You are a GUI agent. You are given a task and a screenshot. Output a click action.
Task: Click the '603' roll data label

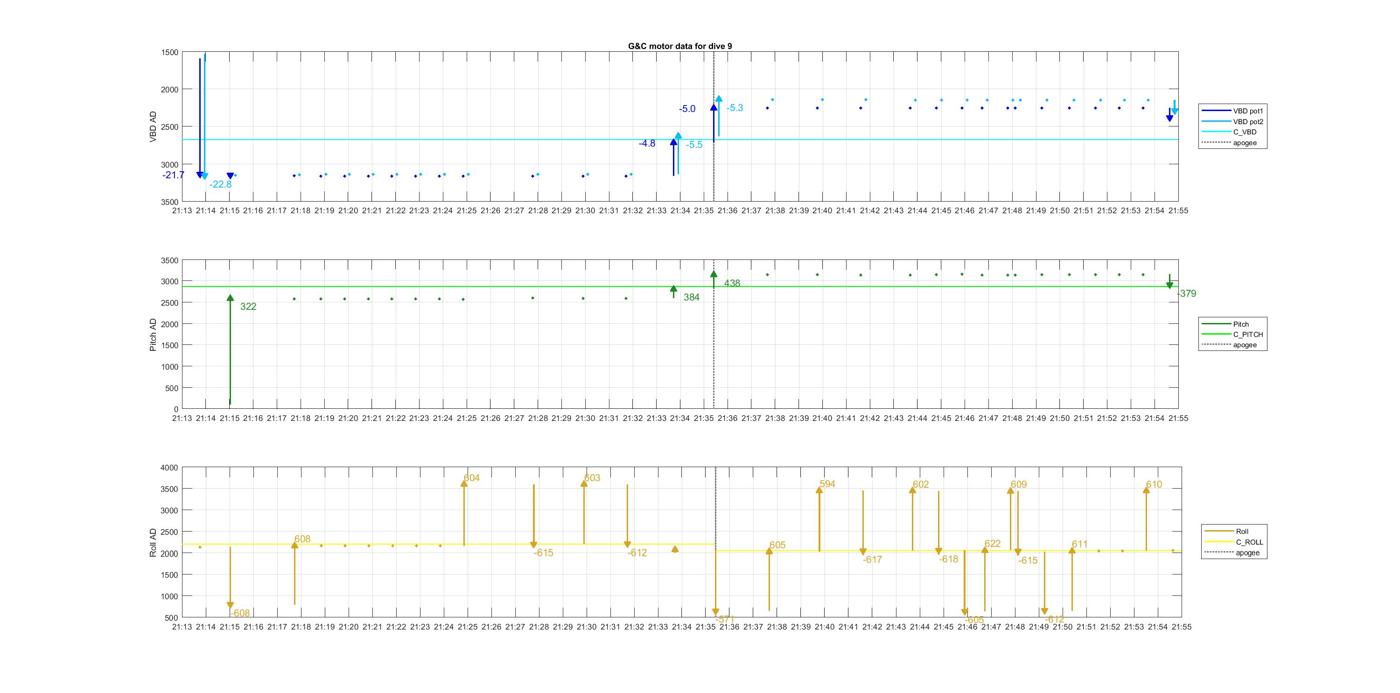pyautogui.click(x=592, y=478)
